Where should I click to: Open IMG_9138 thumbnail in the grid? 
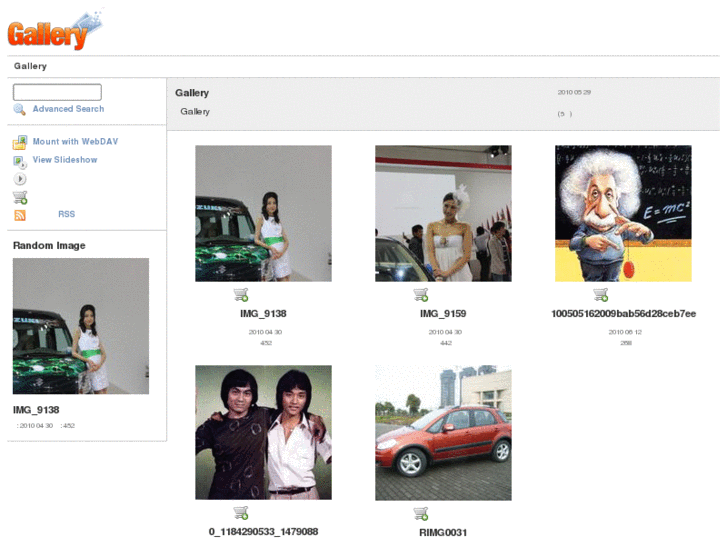pyautogui.click(x=263, y=213)
